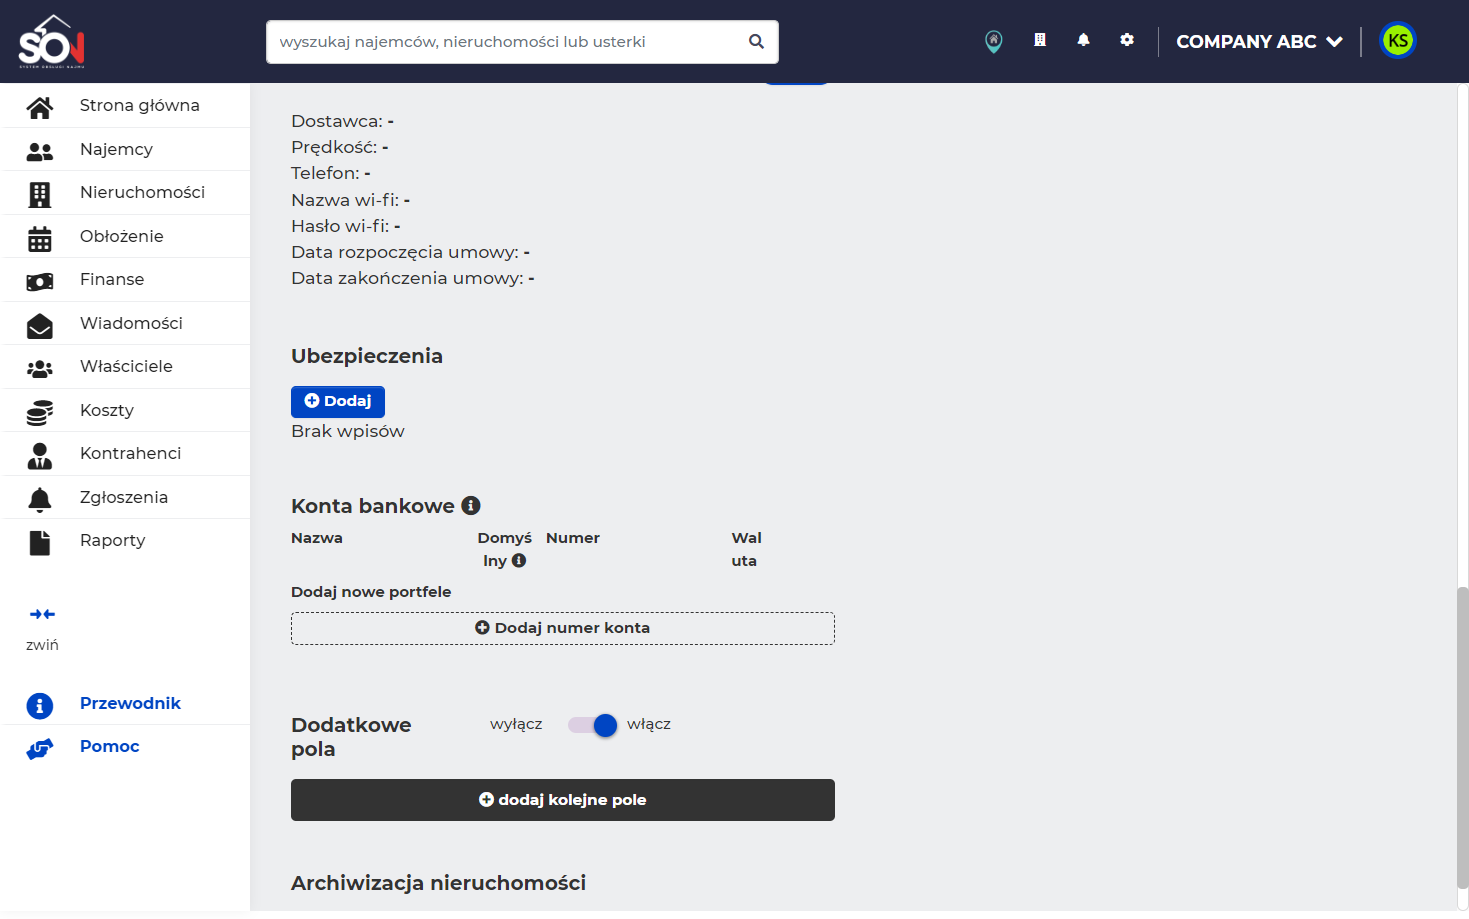Screen dimensions: 1469x919
Task: Click the zwiń collapse sidebar icon
Action: [42, 614]
